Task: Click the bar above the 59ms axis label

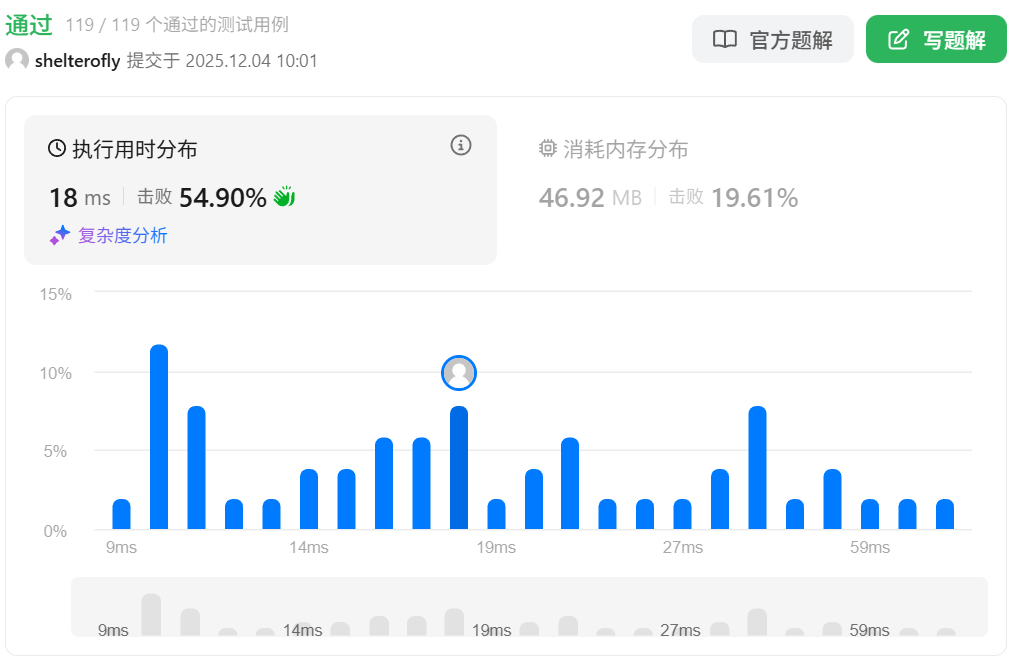Action: [x=870, y=514]
